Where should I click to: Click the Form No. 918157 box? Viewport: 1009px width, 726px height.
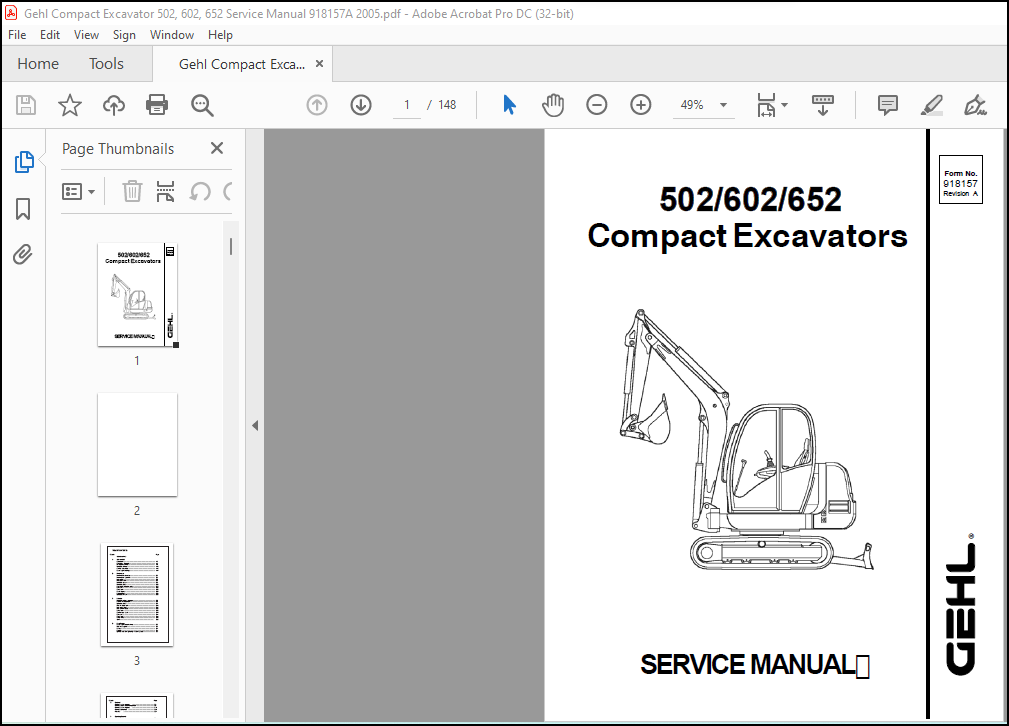(x=961, y=180)
